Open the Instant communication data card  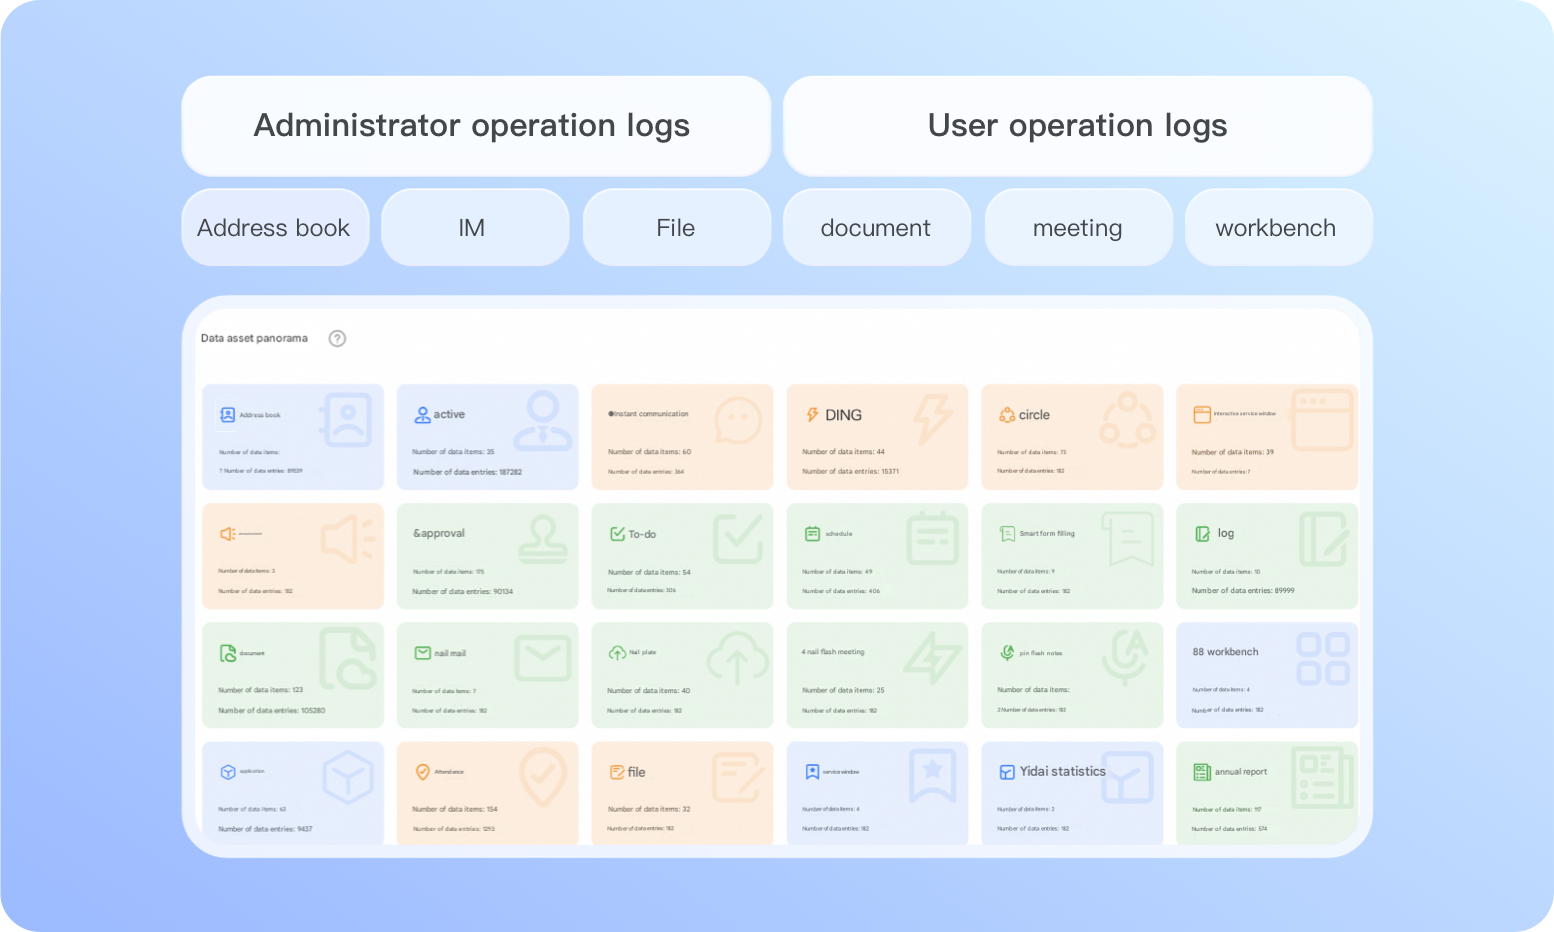click(x=682, y=437)
